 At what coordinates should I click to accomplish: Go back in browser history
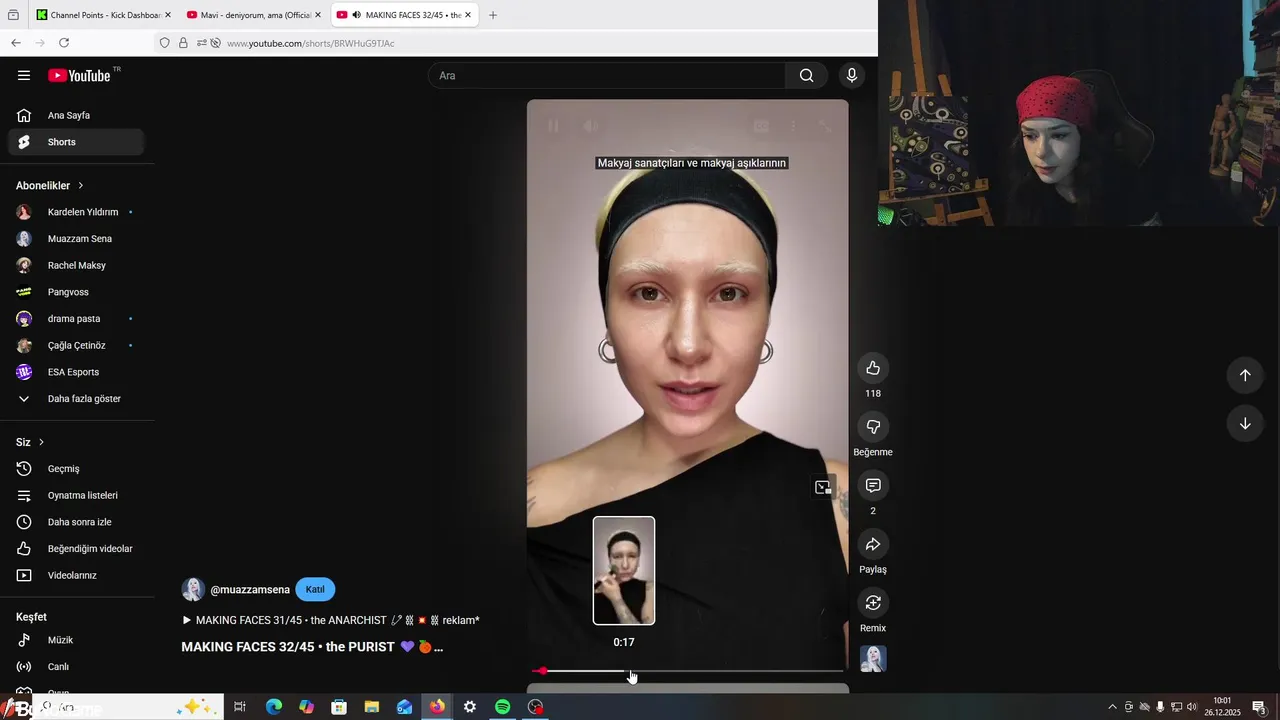(x=16, y=43)
